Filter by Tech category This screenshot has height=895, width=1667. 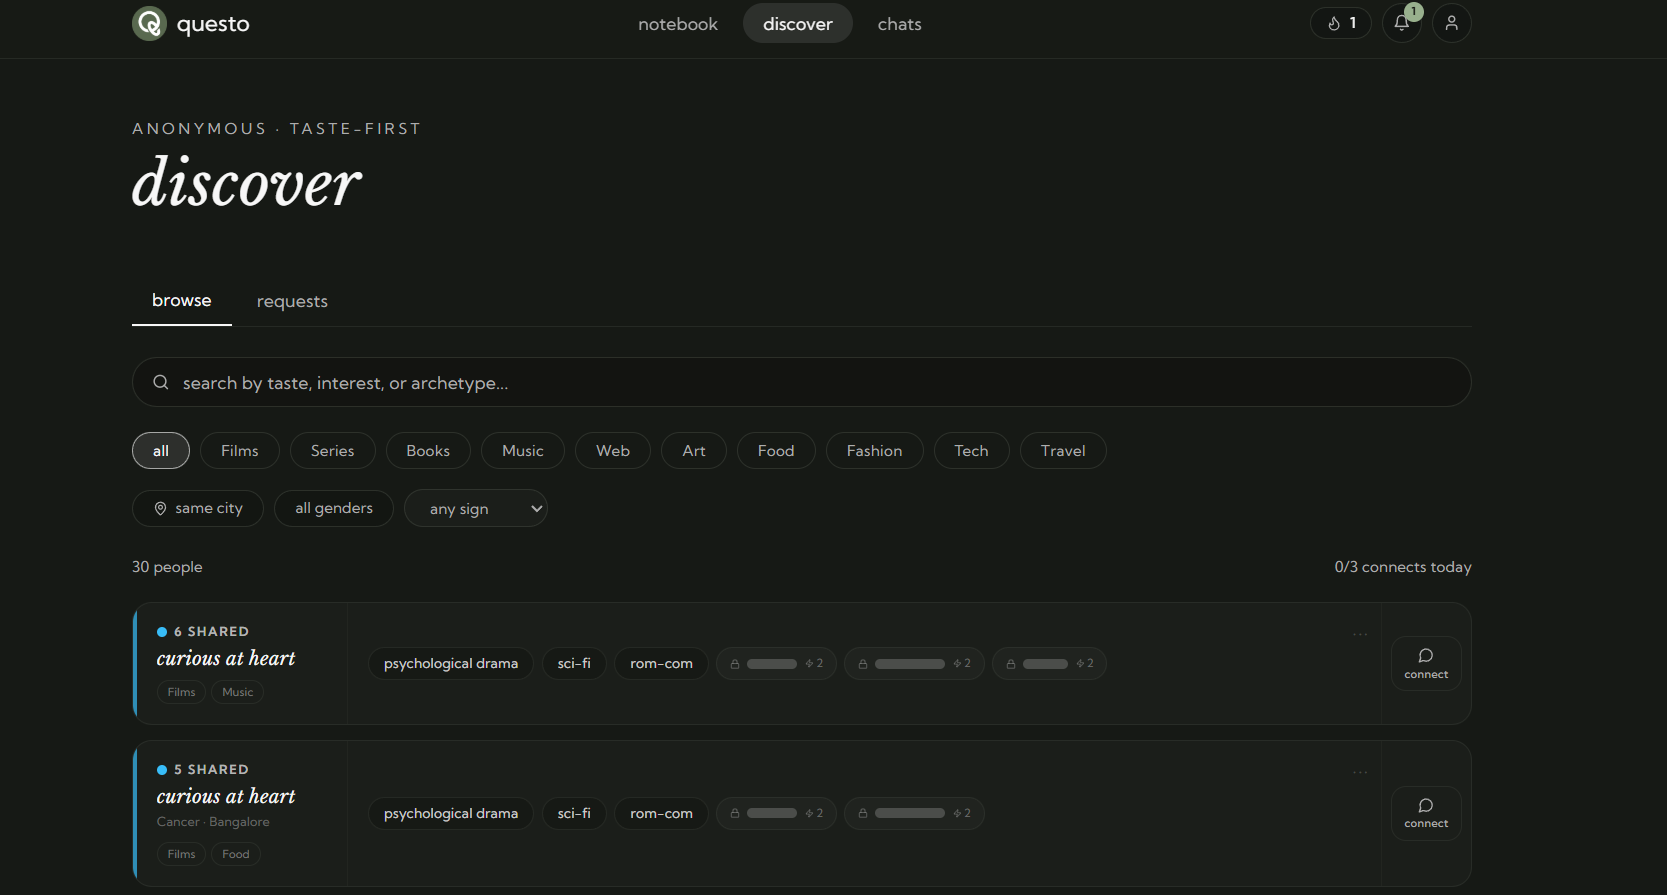point(972,451)
